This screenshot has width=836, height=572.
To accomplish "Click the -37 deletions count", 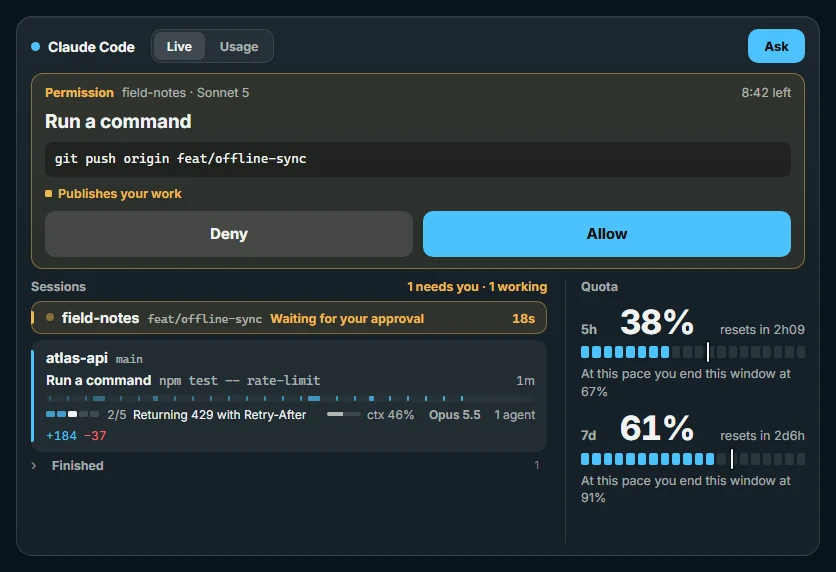I will point(95,436).
